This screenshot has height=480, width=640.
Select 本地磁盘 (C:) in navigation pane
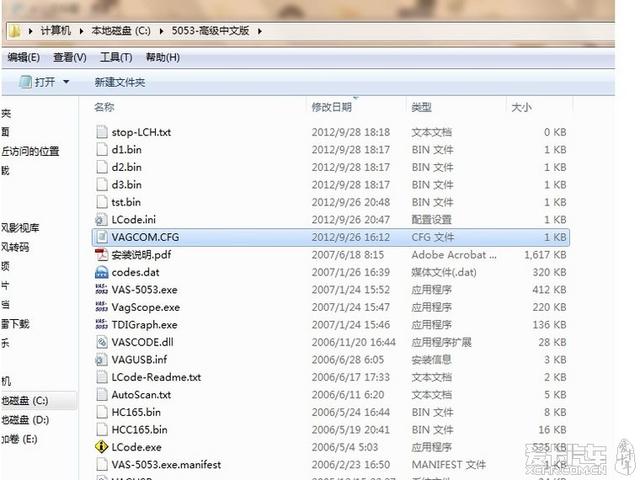coord(25,401)
